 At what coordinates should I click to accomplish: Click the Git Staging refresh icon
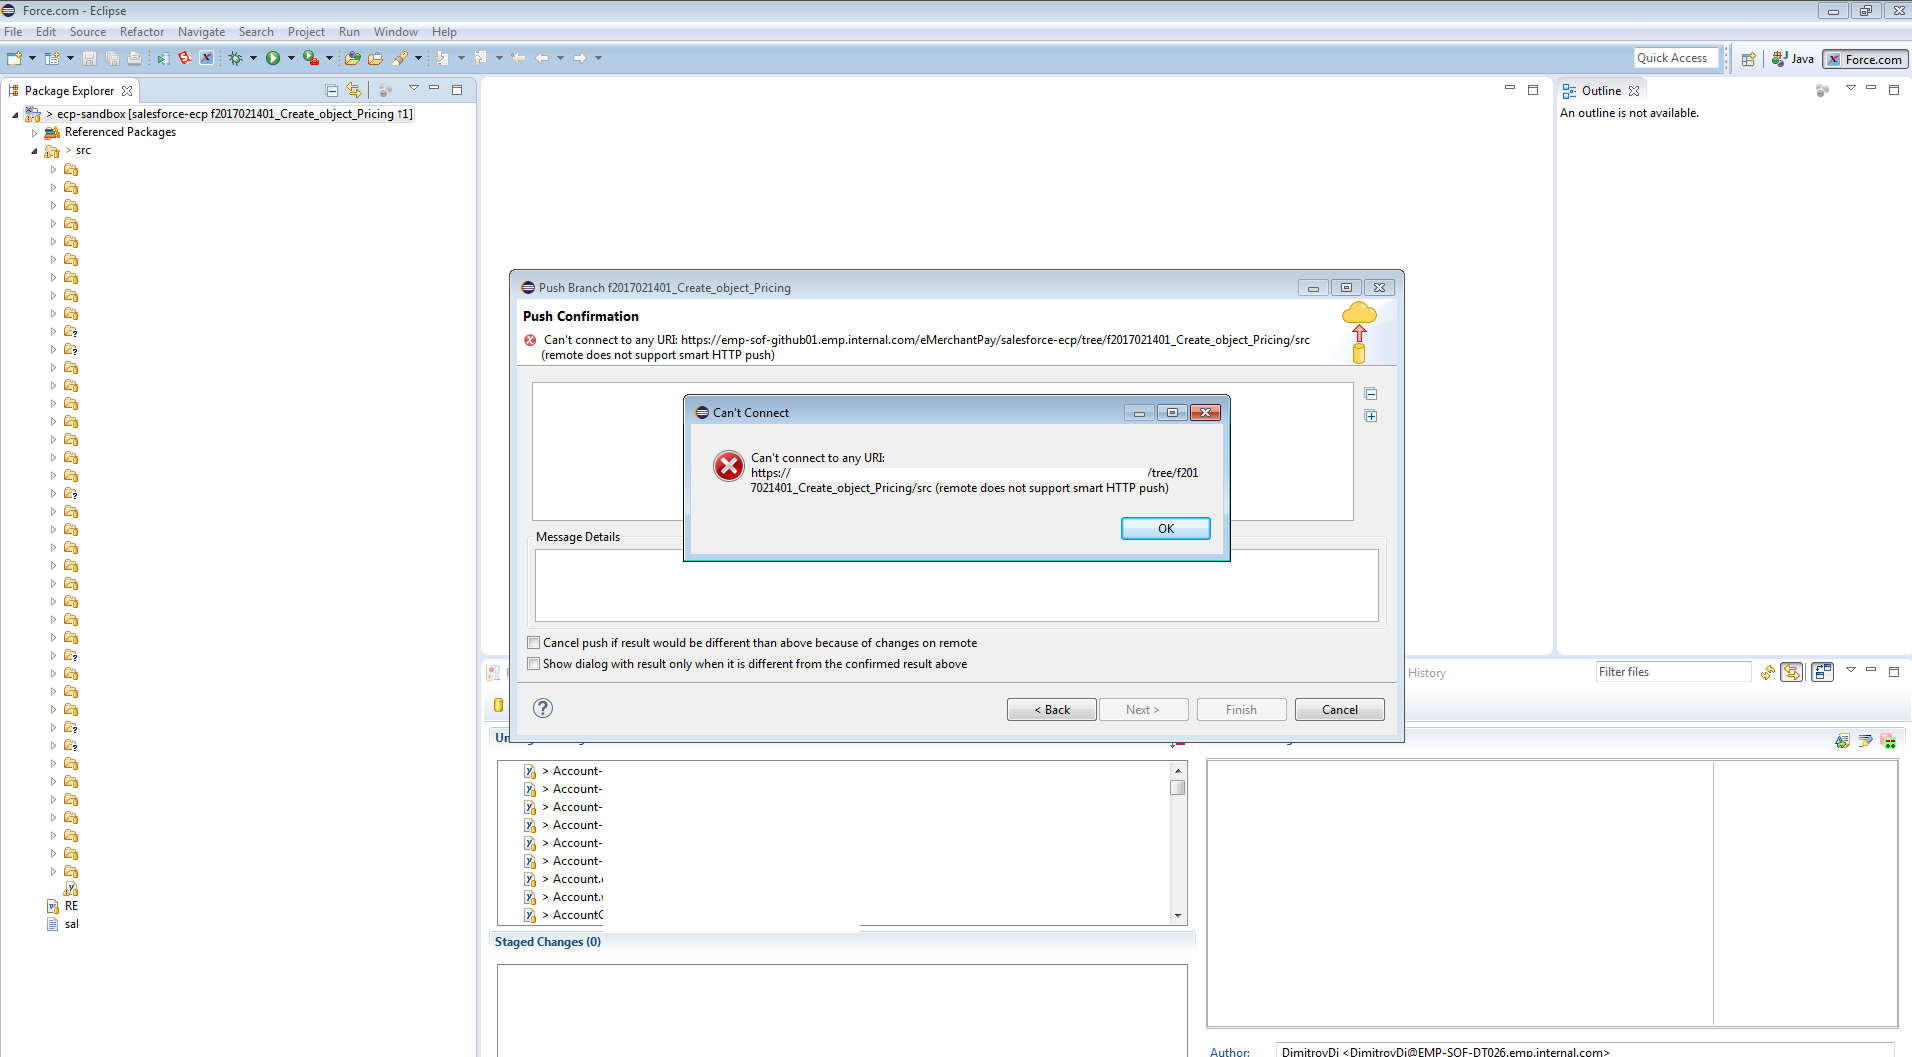1768,672
